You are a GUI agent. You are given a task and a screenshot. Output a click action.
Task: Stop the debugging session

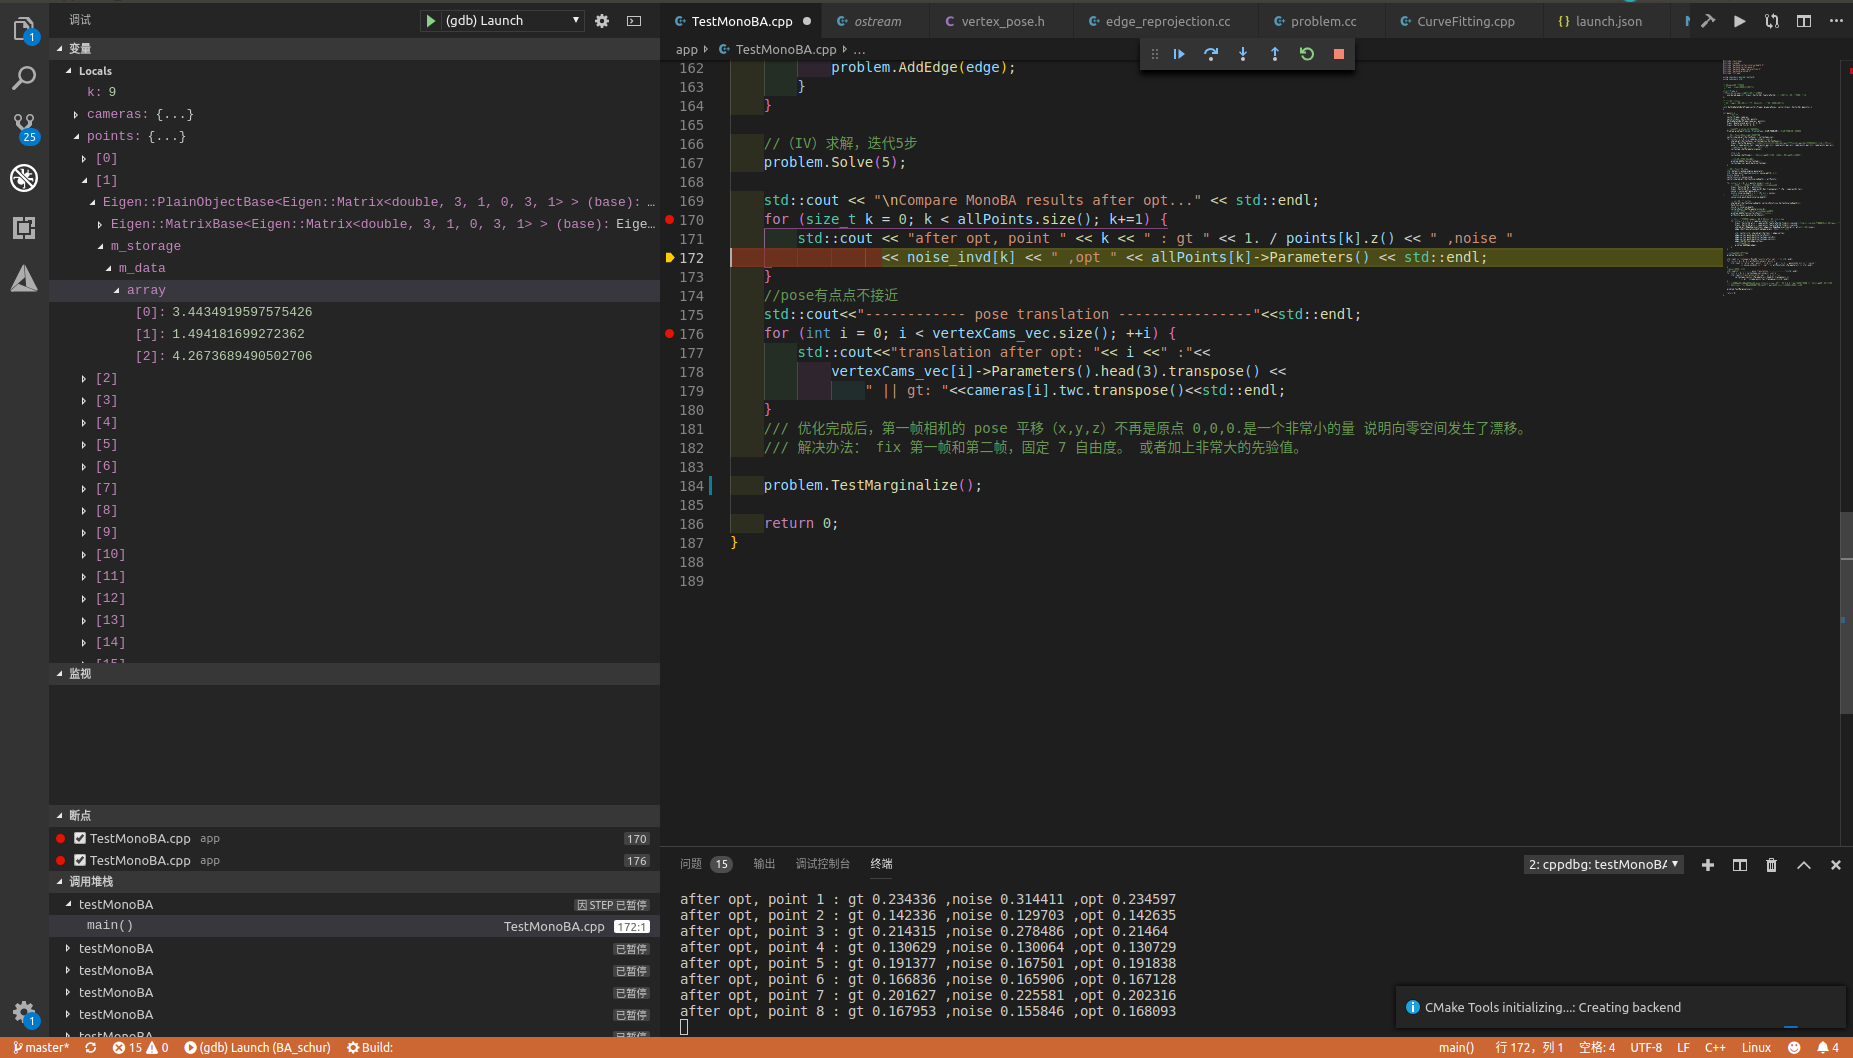click(1339, 54)
